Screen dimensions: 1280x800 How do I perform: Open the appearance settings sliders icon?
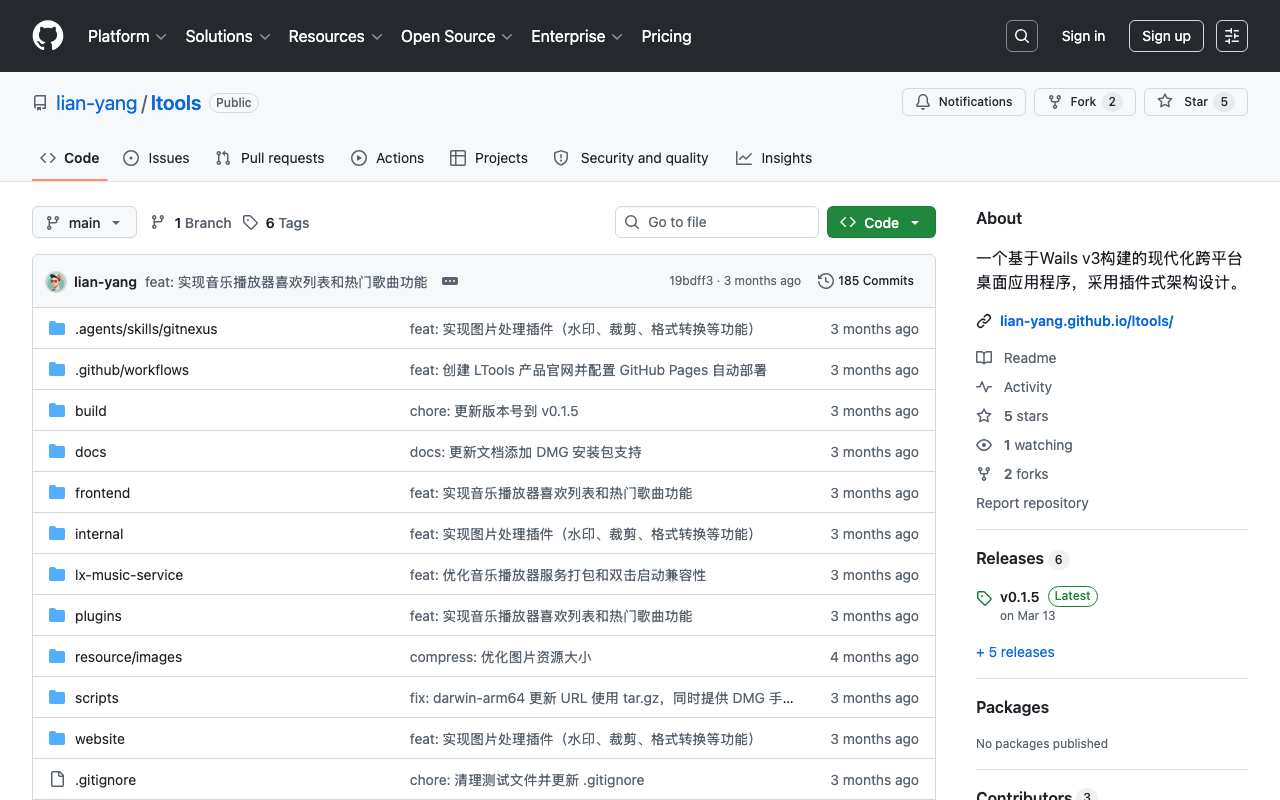click(x=1232, y=36)
